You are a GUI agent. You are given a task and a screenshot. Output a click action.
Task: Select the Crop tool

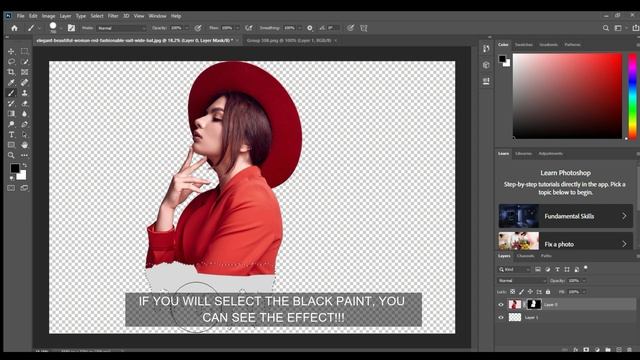(11, 72)
